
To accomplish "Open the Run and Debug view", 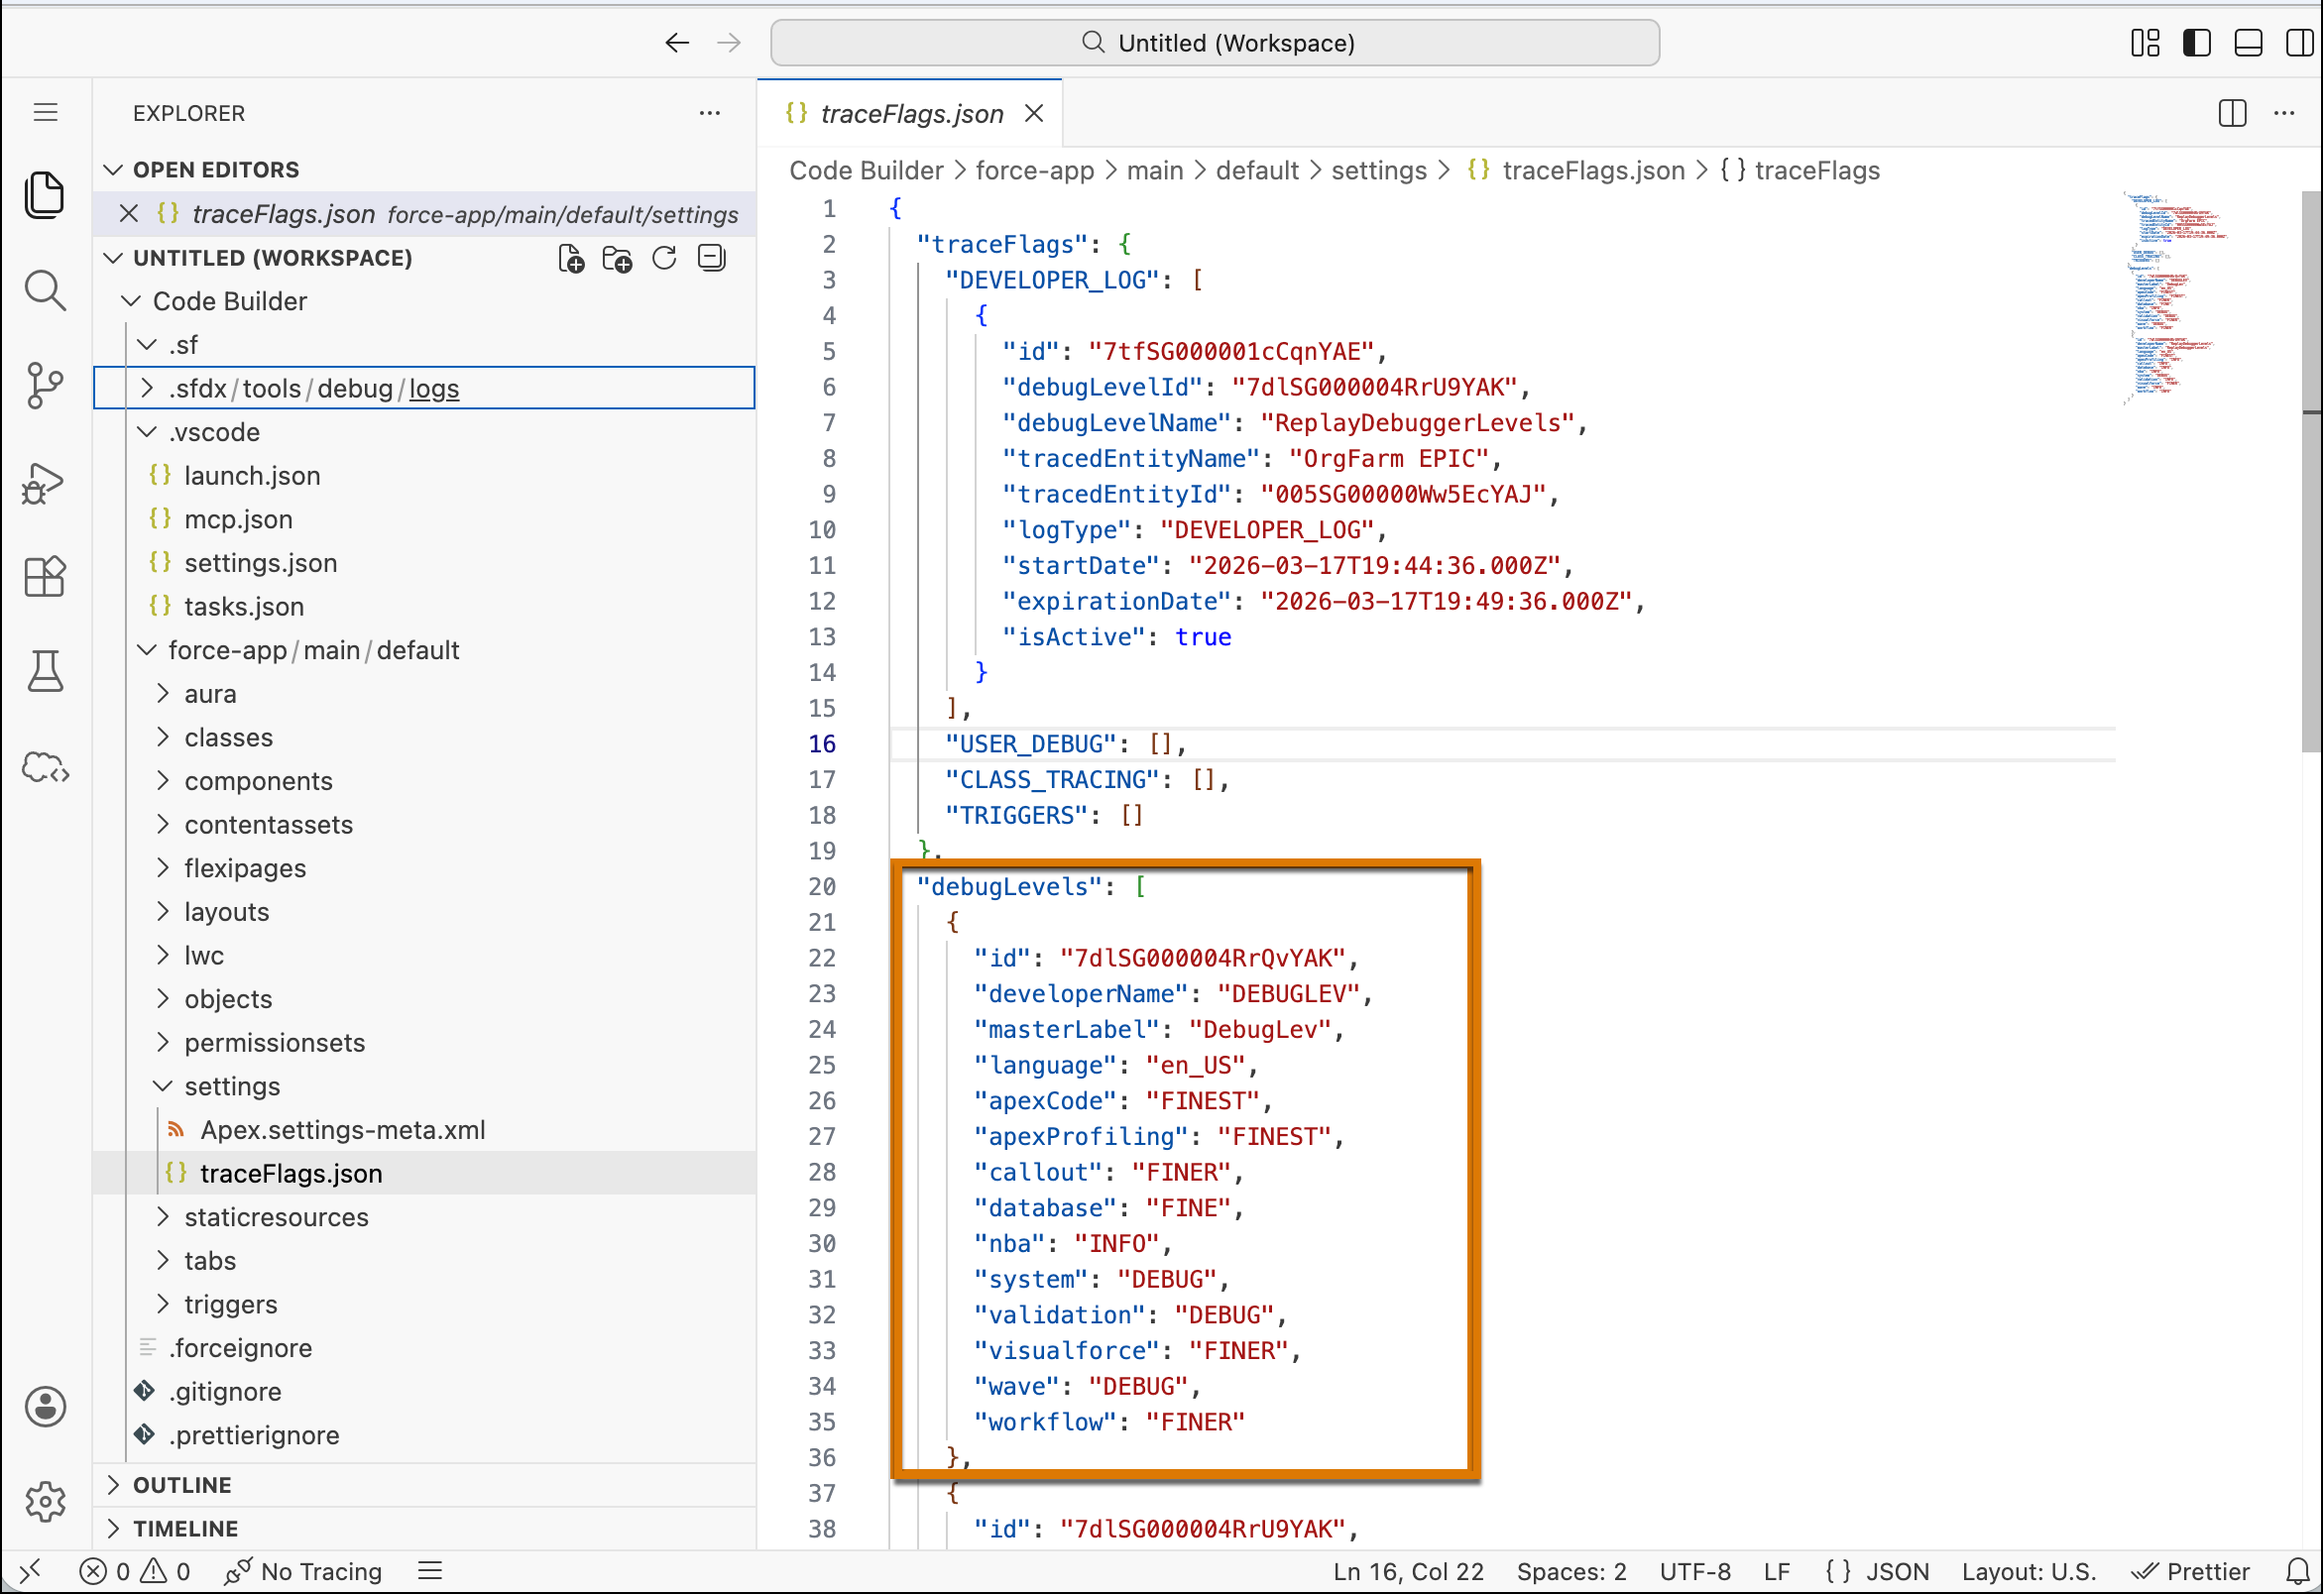I will tap(45, 482).
